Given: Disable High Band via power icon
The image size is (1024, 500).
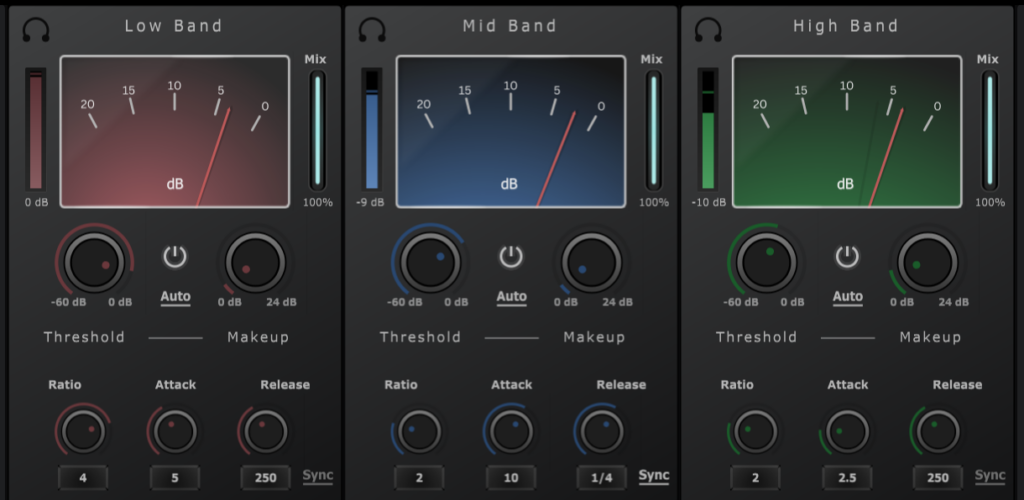Looking at the screenshot, I should (847, 257).
